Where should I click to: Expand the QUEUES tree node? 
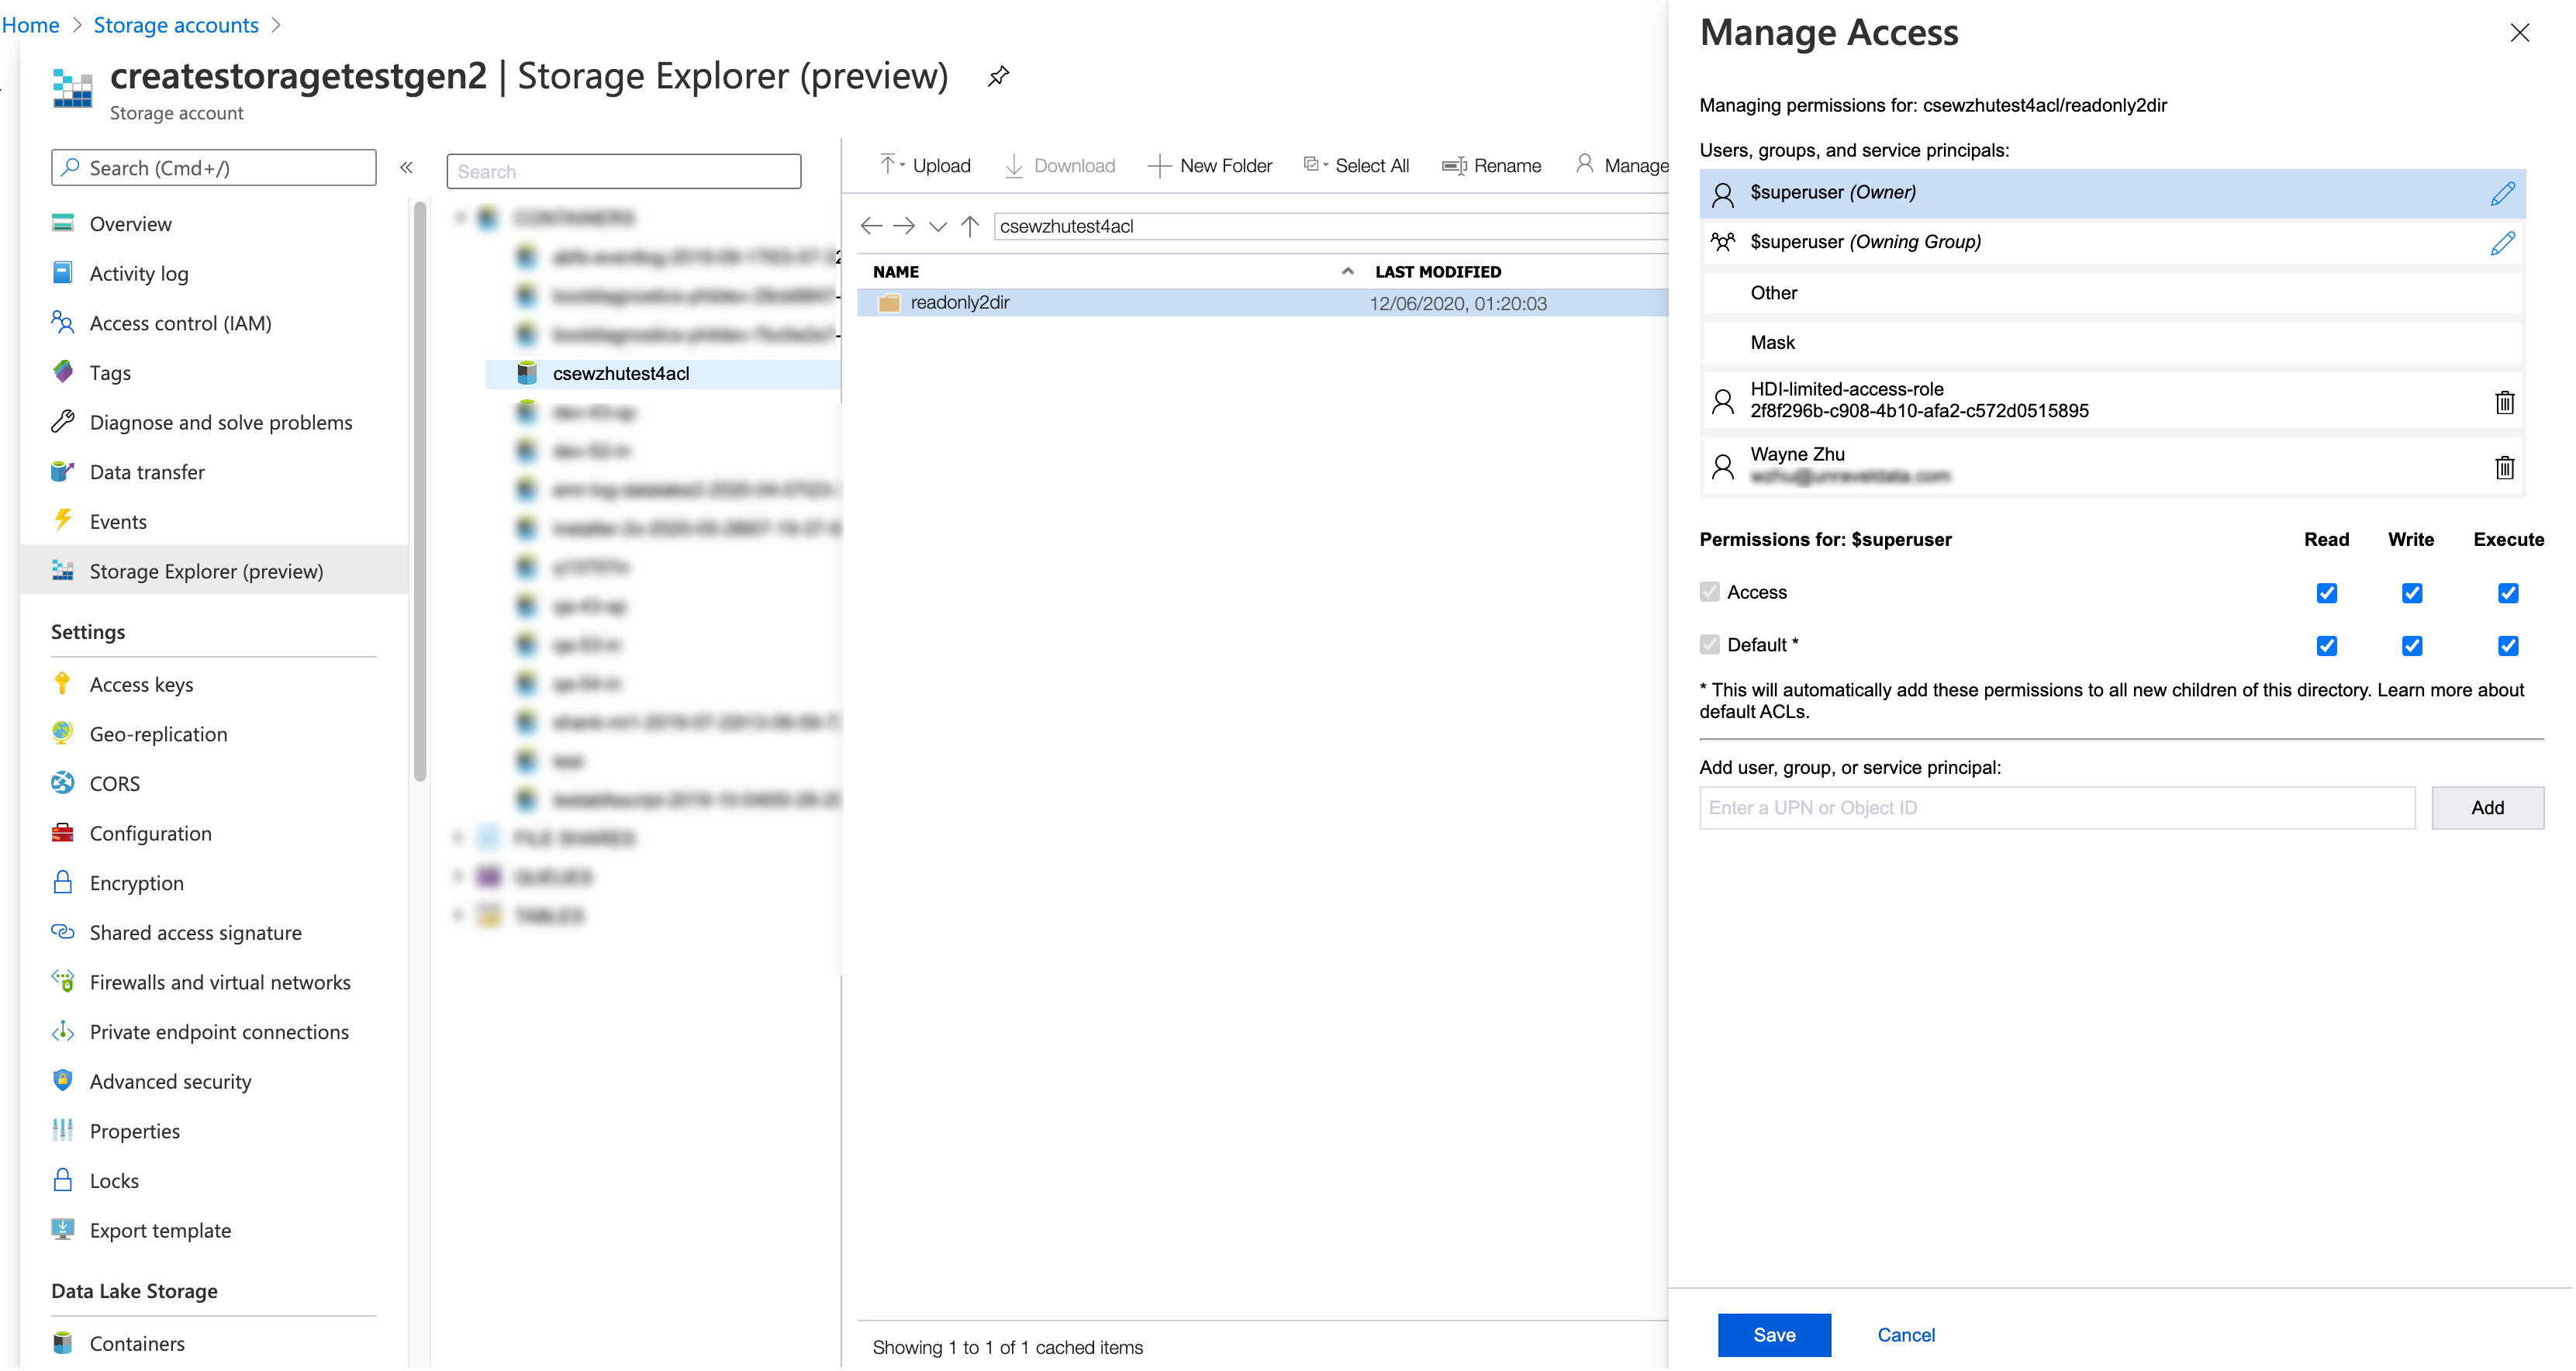click(458, 877)
